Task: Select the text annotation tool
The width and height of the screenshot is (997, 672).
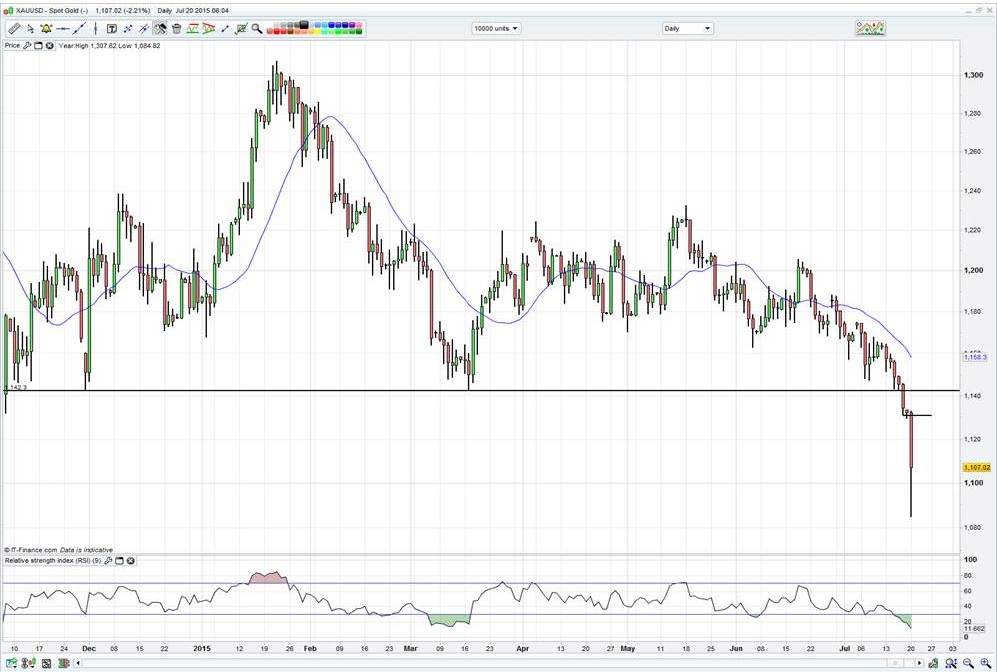Action: point(111,29)
